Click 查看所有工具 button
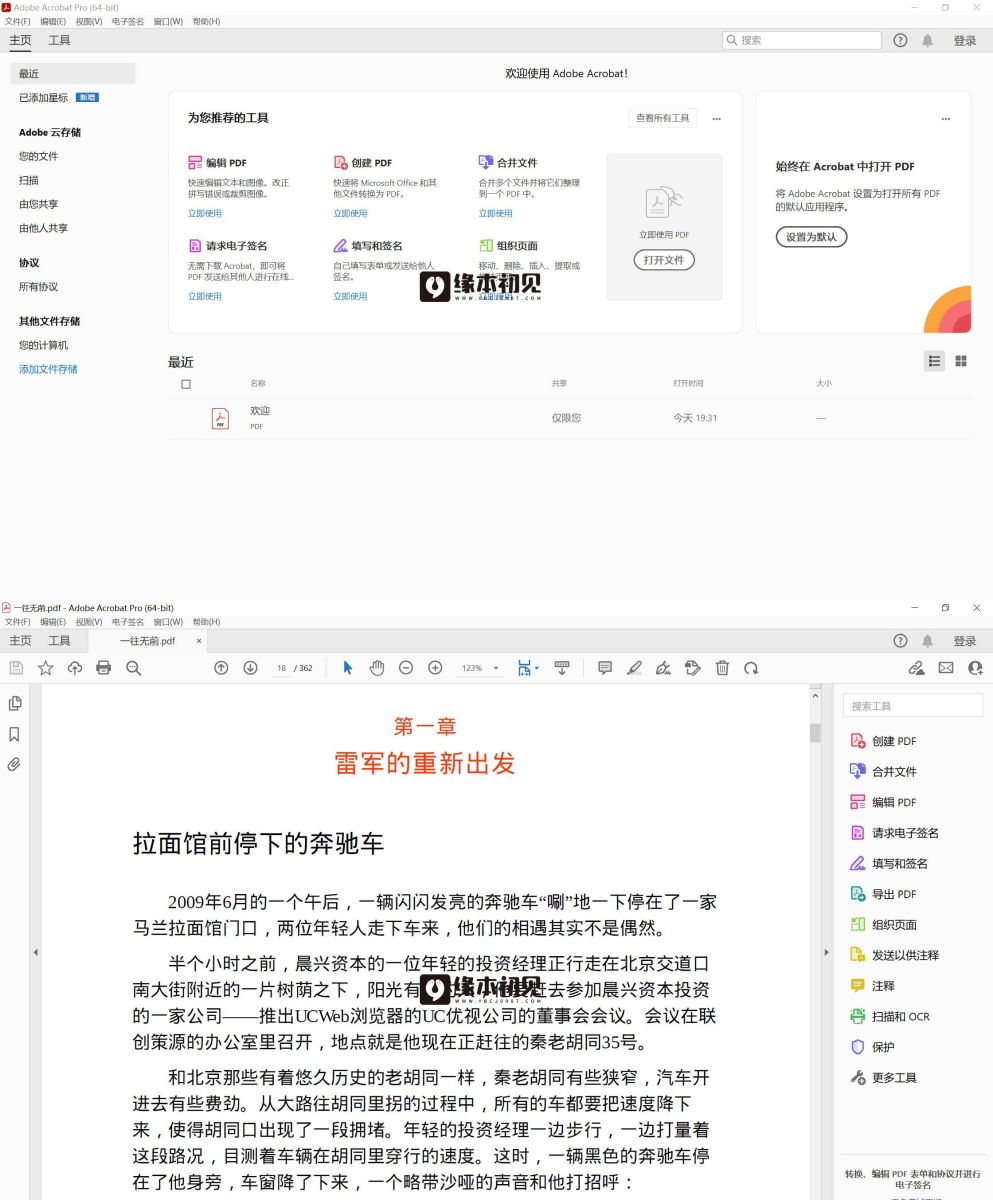 click(662, 118)
